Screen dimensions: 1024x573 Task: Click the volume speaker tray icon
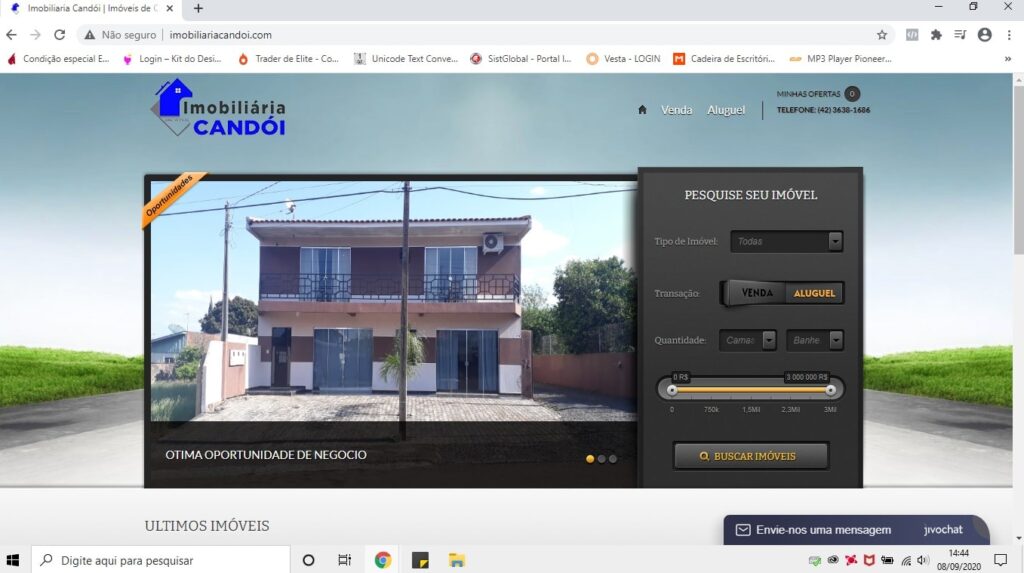click(923, 560)
